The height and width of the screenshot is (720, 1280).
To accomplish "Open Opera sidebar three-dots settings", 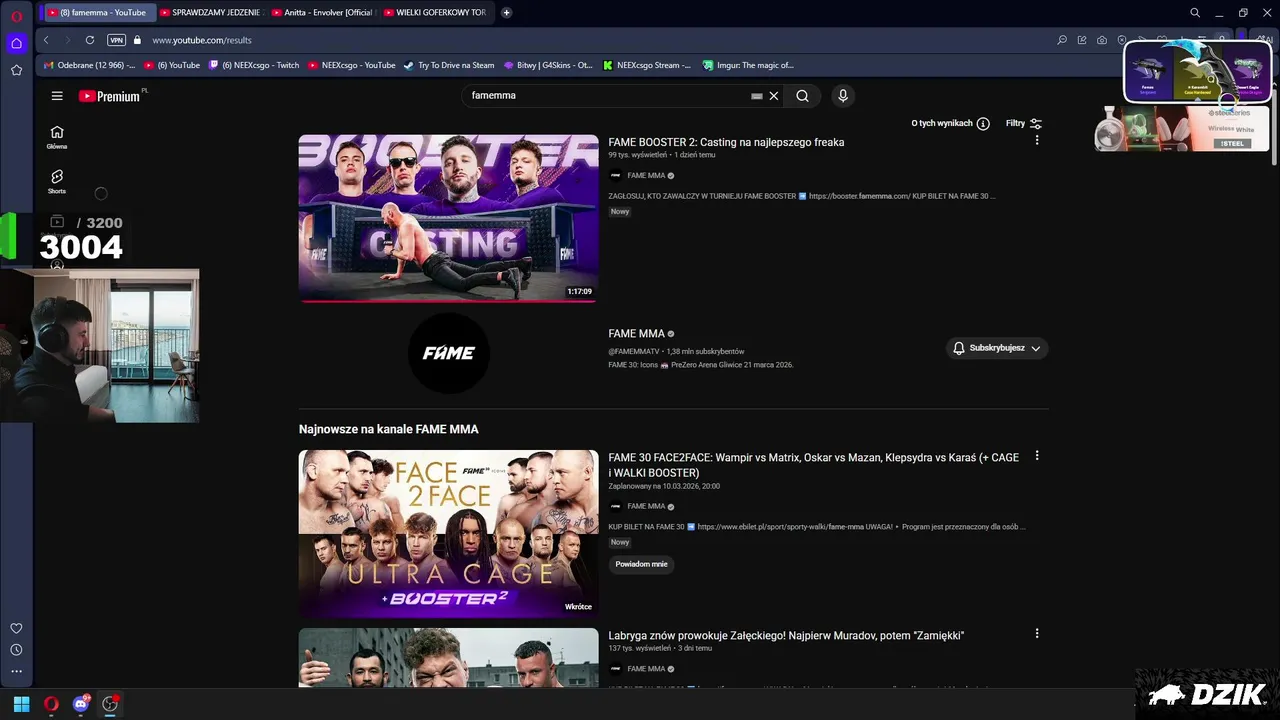I will [x=16, y=671].
